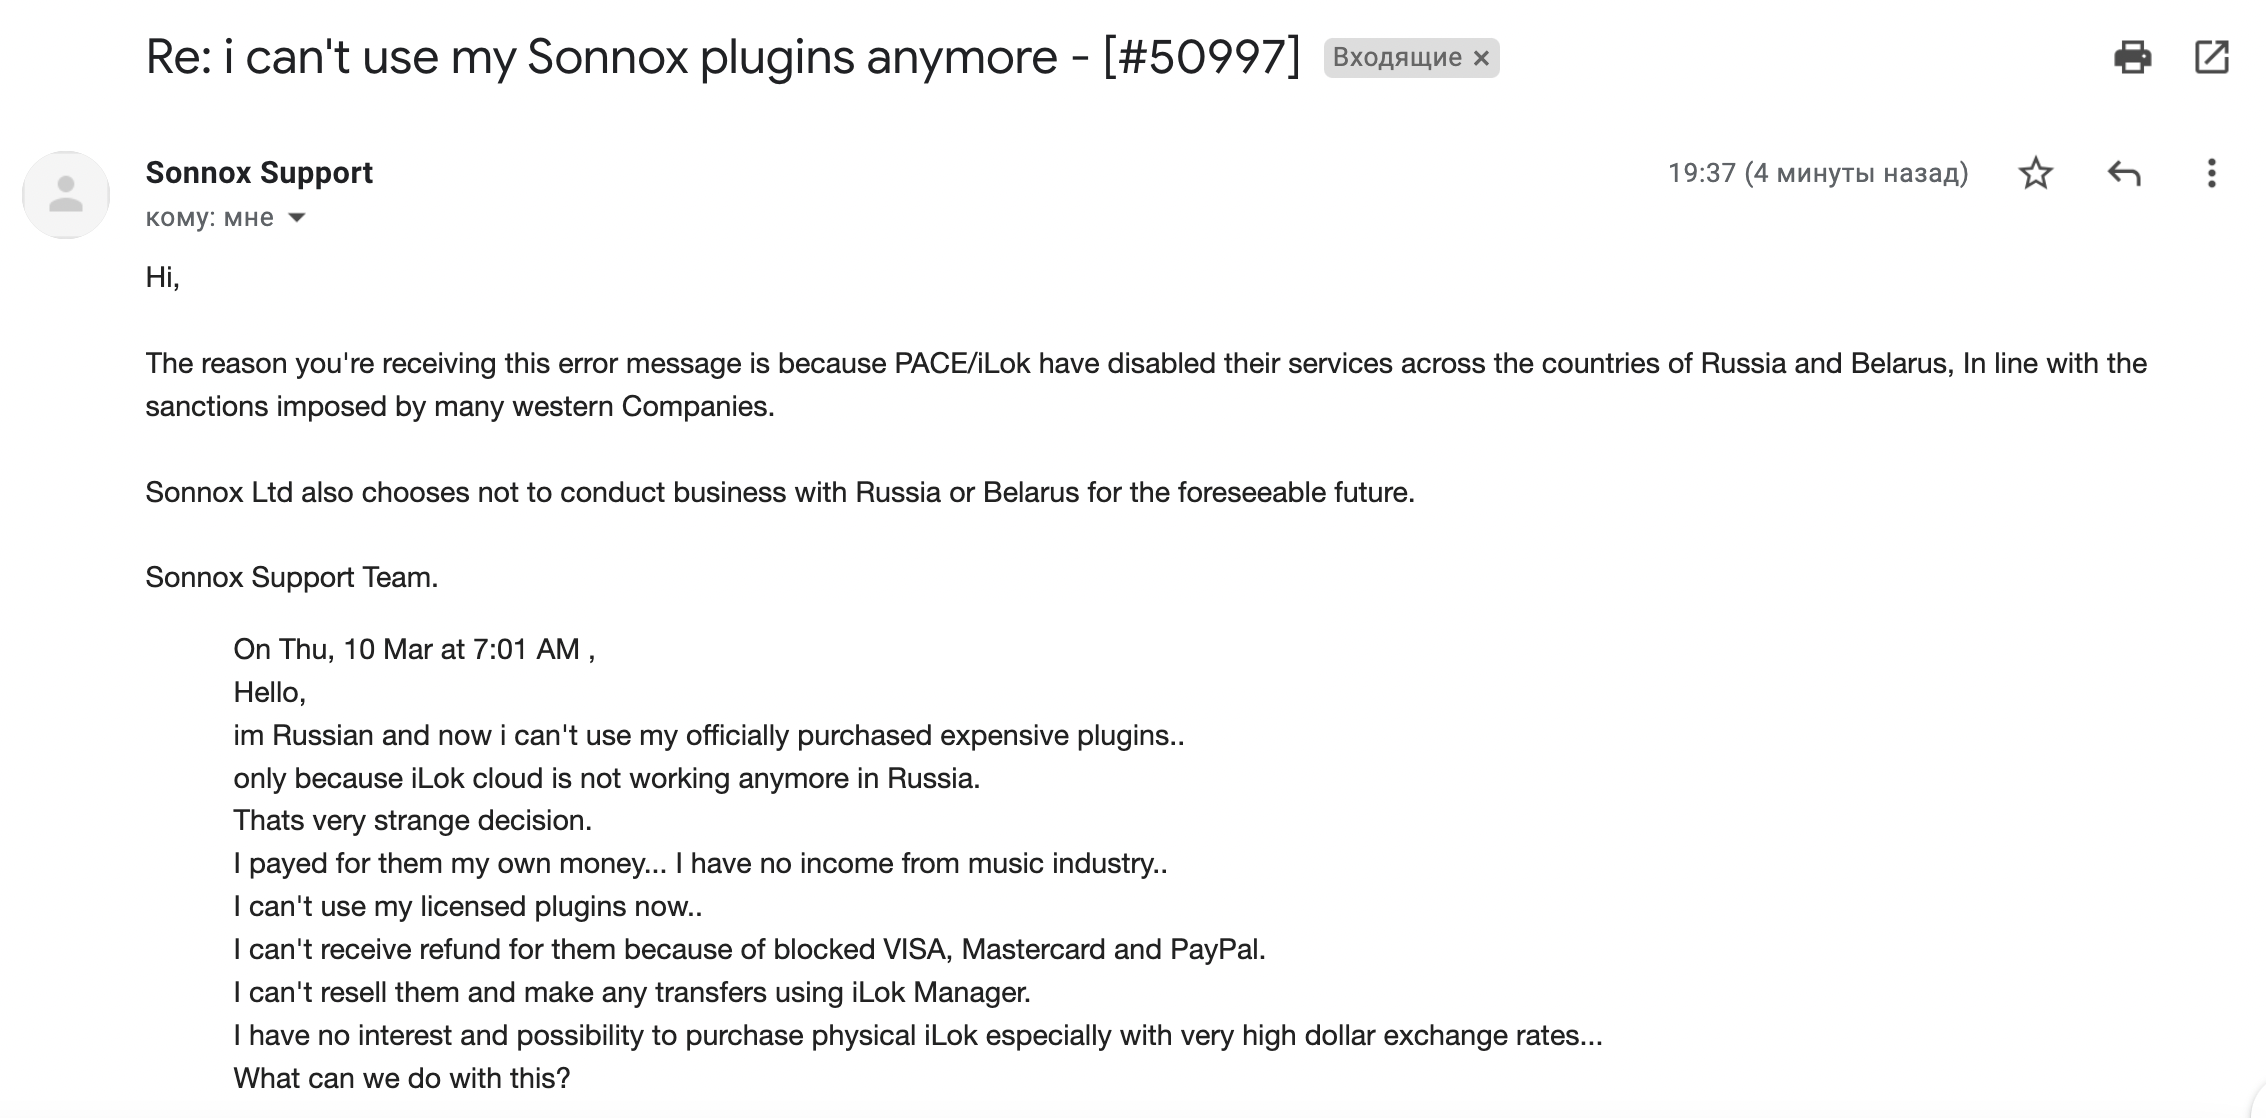
Task: Click the 'Hi,' greeting text
Action: tap(162, 277)
